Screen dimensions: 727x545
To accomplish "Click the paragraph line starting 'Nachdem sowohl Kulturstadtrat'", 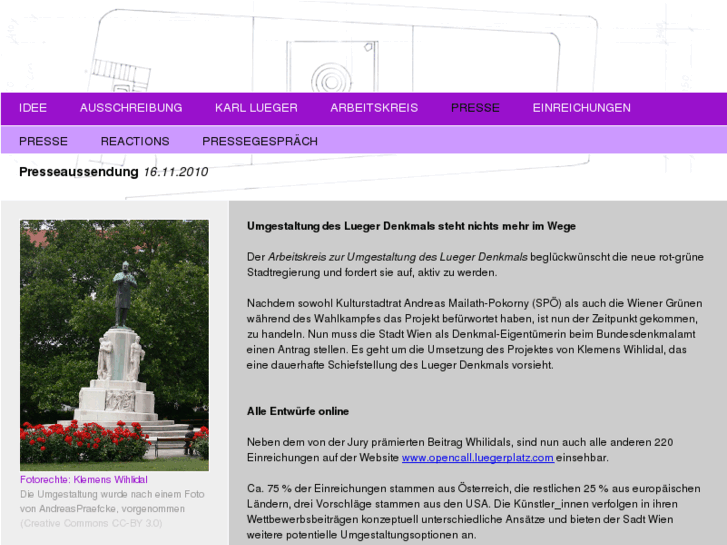I will [474, 303].
